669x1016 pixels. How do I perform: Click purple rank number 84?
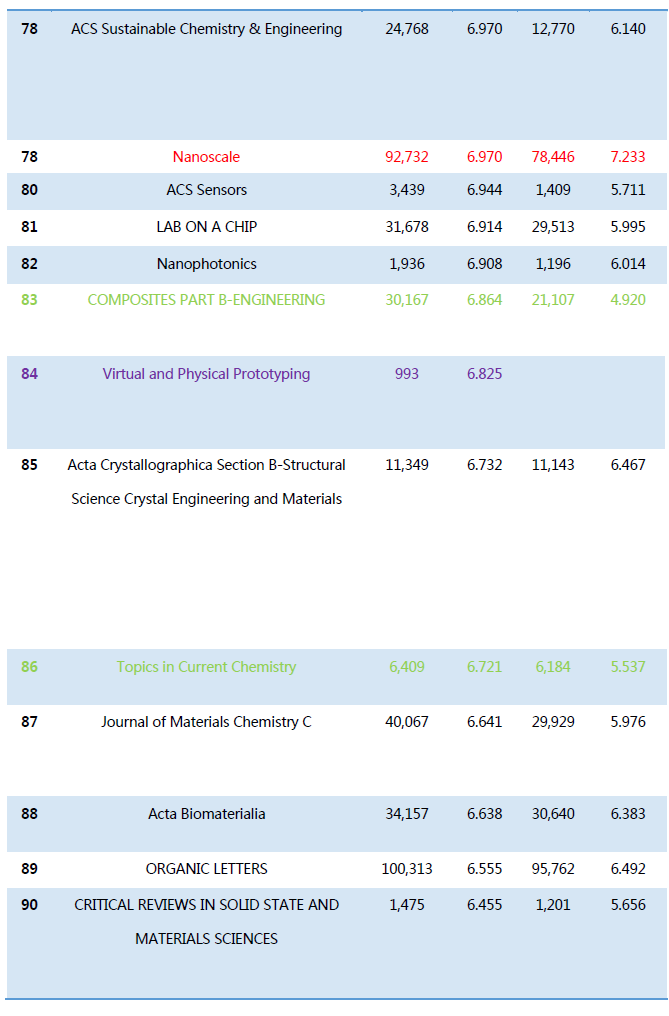29,374
